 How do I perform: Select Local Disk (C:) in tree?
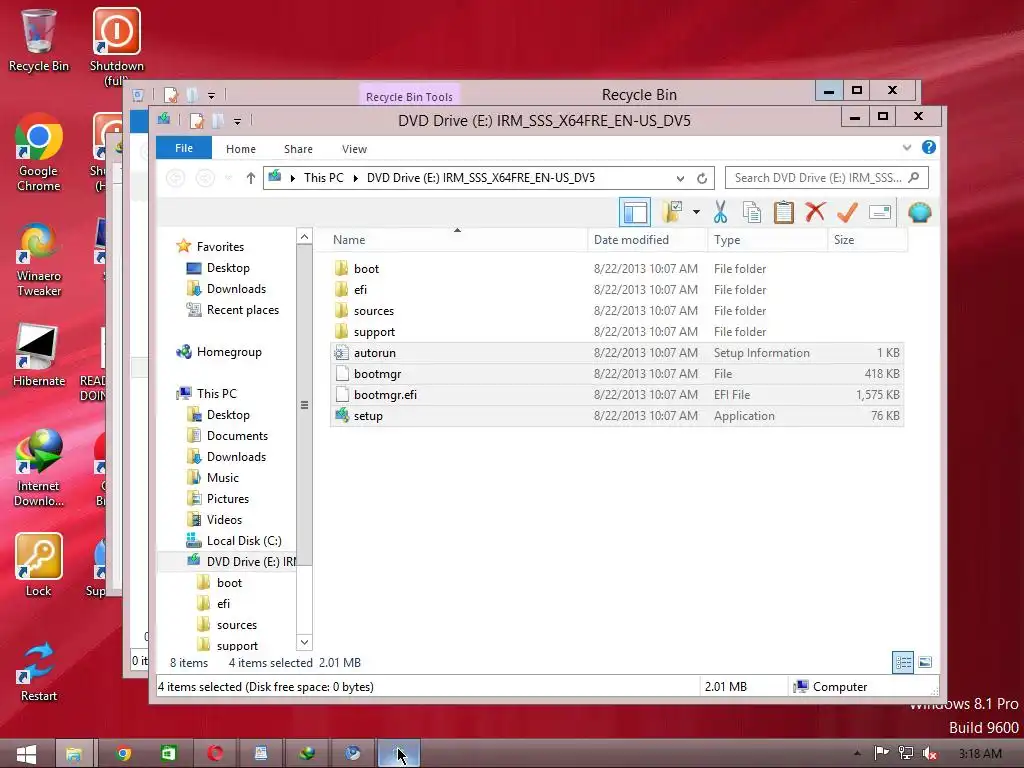pos(244,541)
